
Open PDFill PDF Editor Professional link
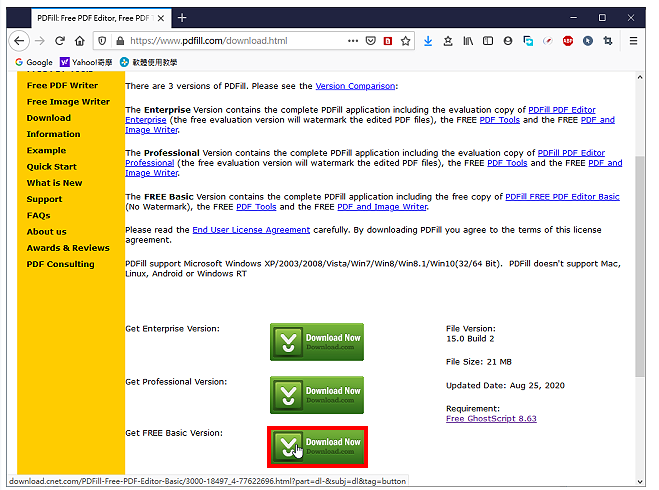pos(571,153)
